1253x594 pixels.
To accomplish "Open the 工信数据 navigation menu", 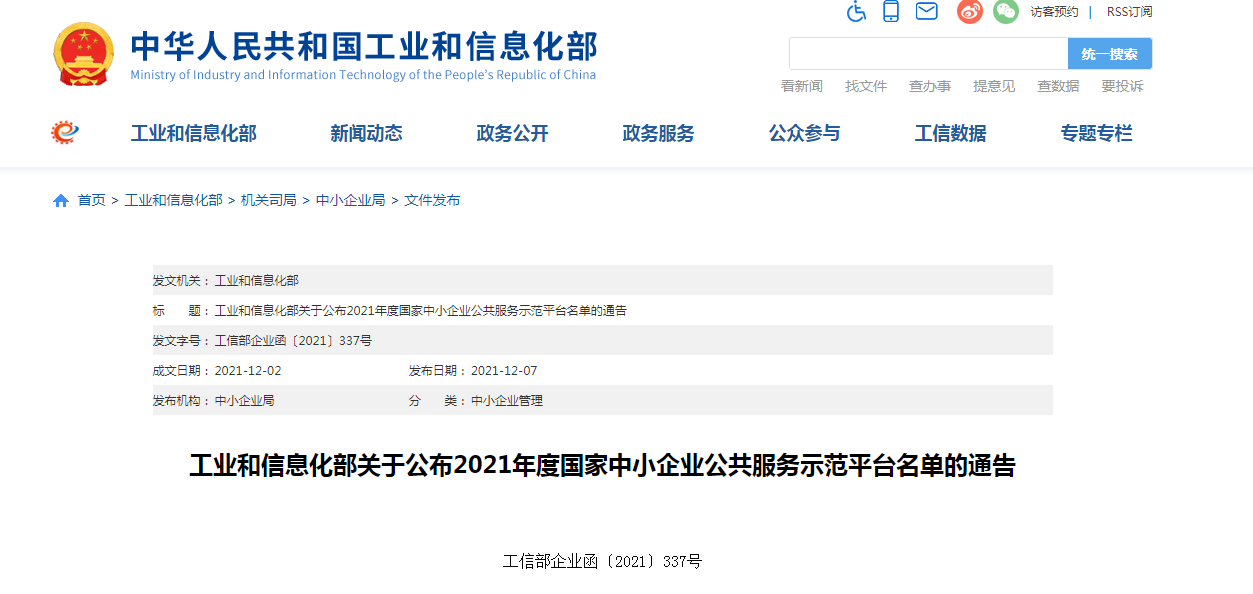I will (950, 134).
